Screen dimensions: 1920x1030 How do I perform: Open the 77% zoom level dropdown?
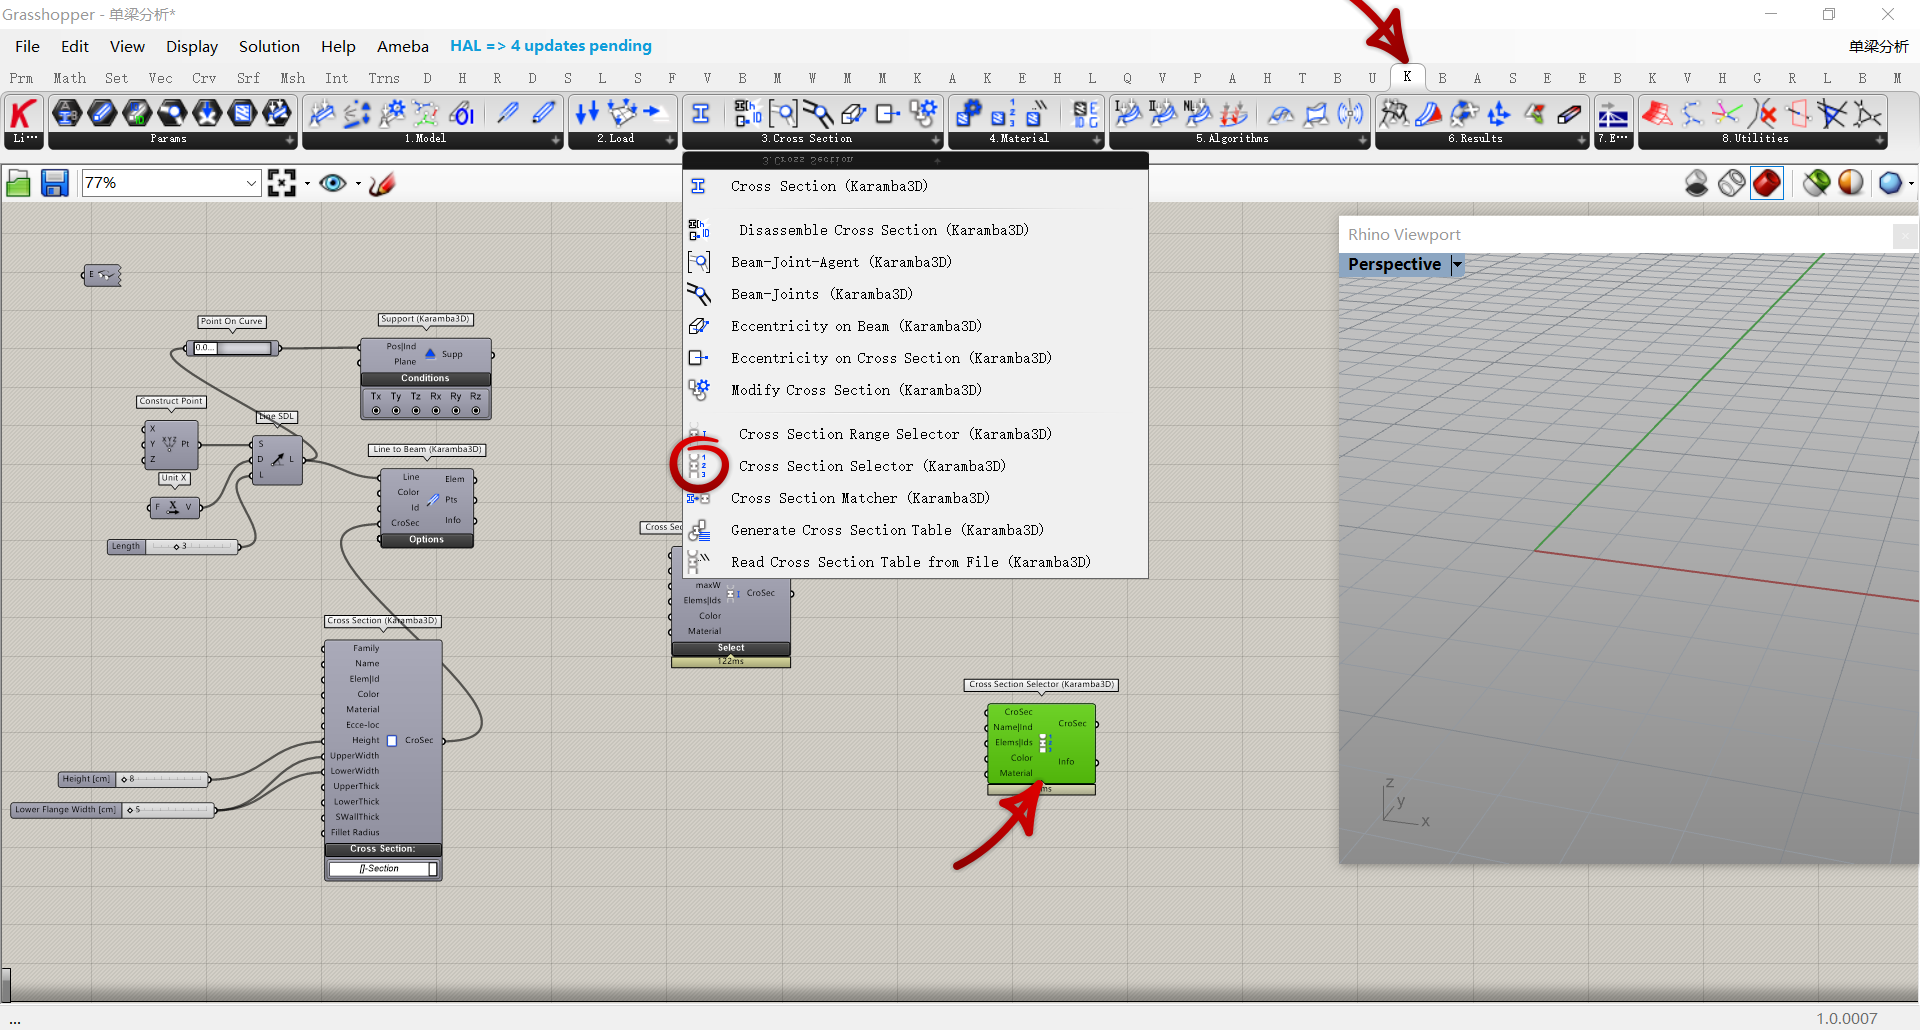251,183
